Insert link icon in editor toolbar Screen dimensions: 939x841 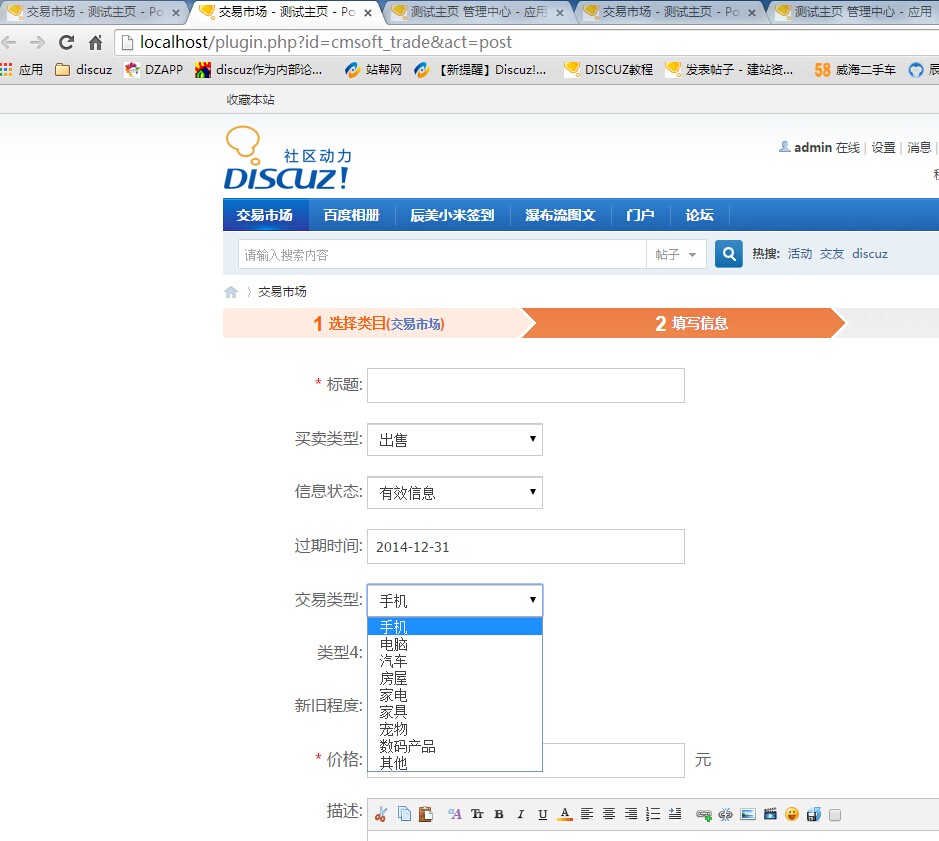(x=704, y=815)
